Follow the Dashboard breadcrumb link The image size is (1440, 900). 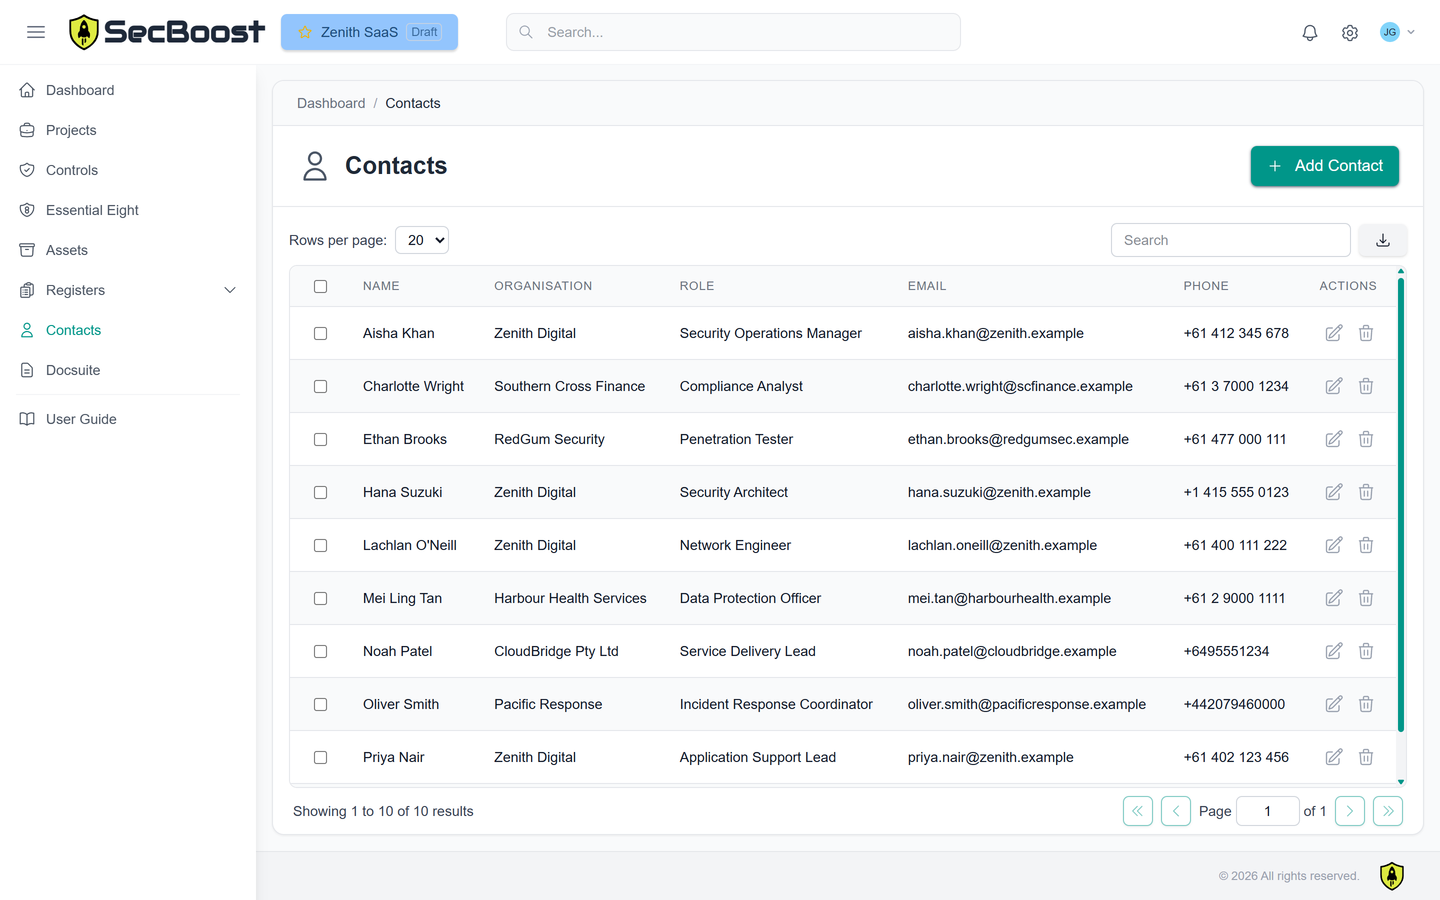331,103
